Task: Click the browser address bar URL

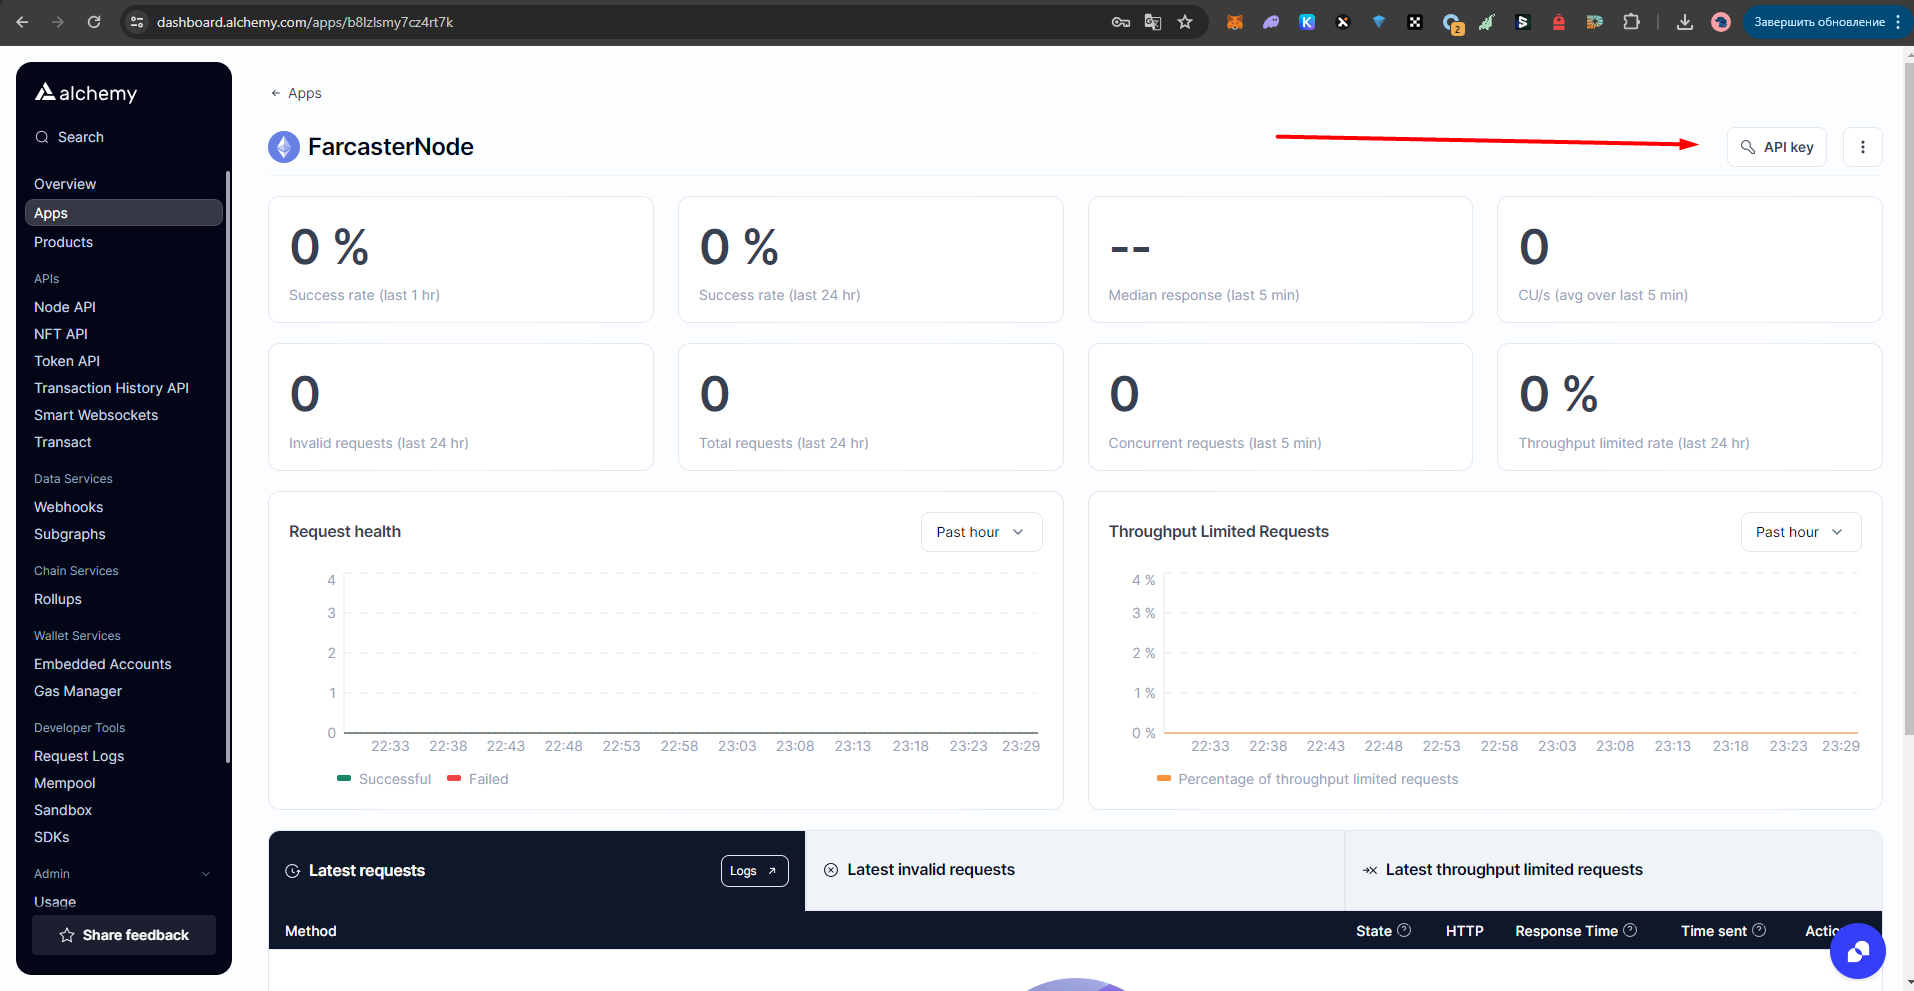Action: click(x=305, y=22)
